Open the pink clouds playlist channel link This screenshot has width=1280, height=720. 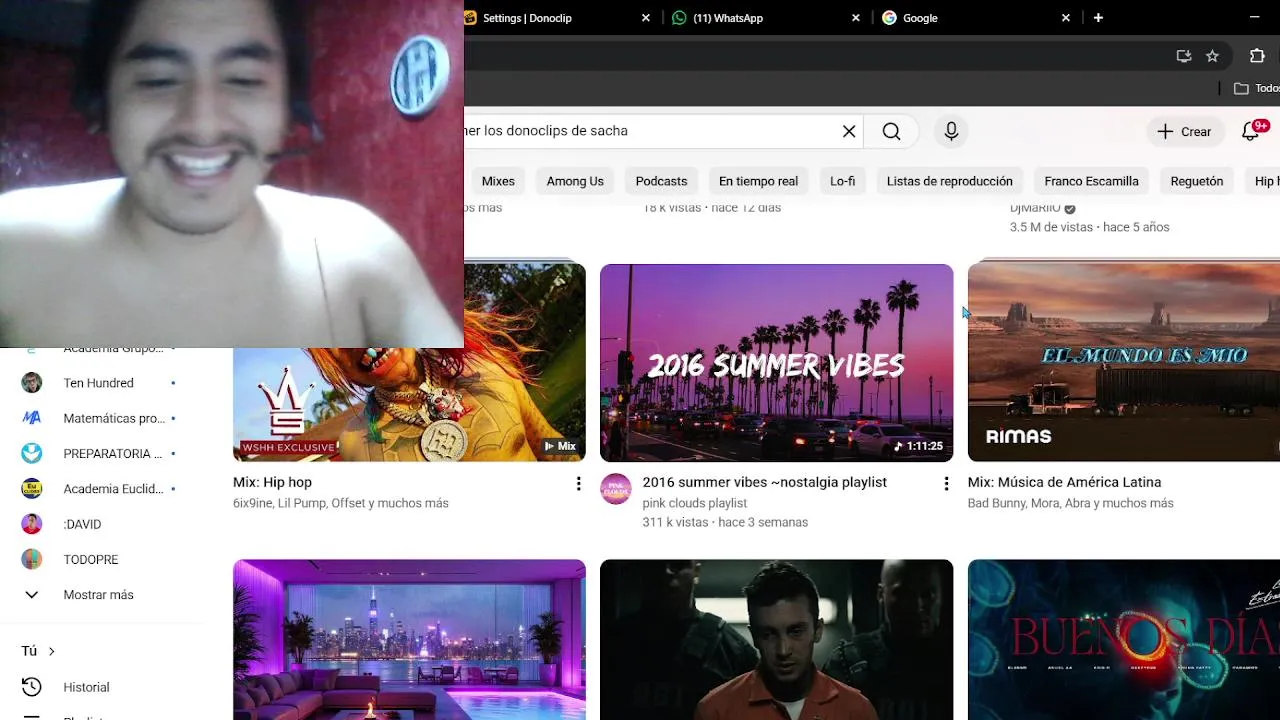pos(695,503)
